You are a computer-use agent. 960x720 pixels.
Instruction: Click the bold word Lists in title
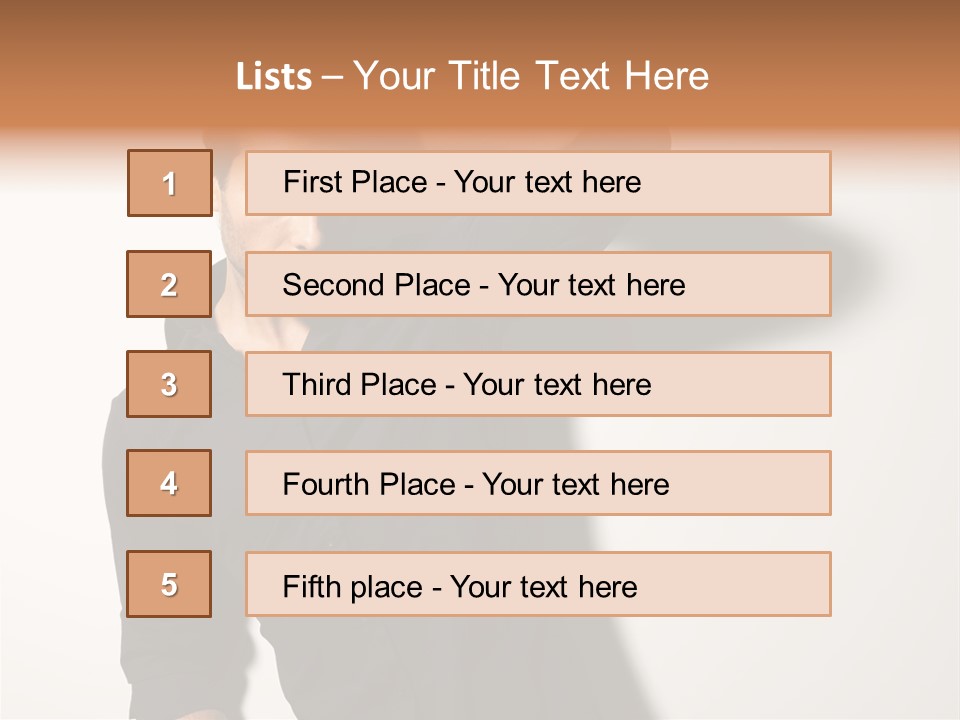[x=274, y=77]
